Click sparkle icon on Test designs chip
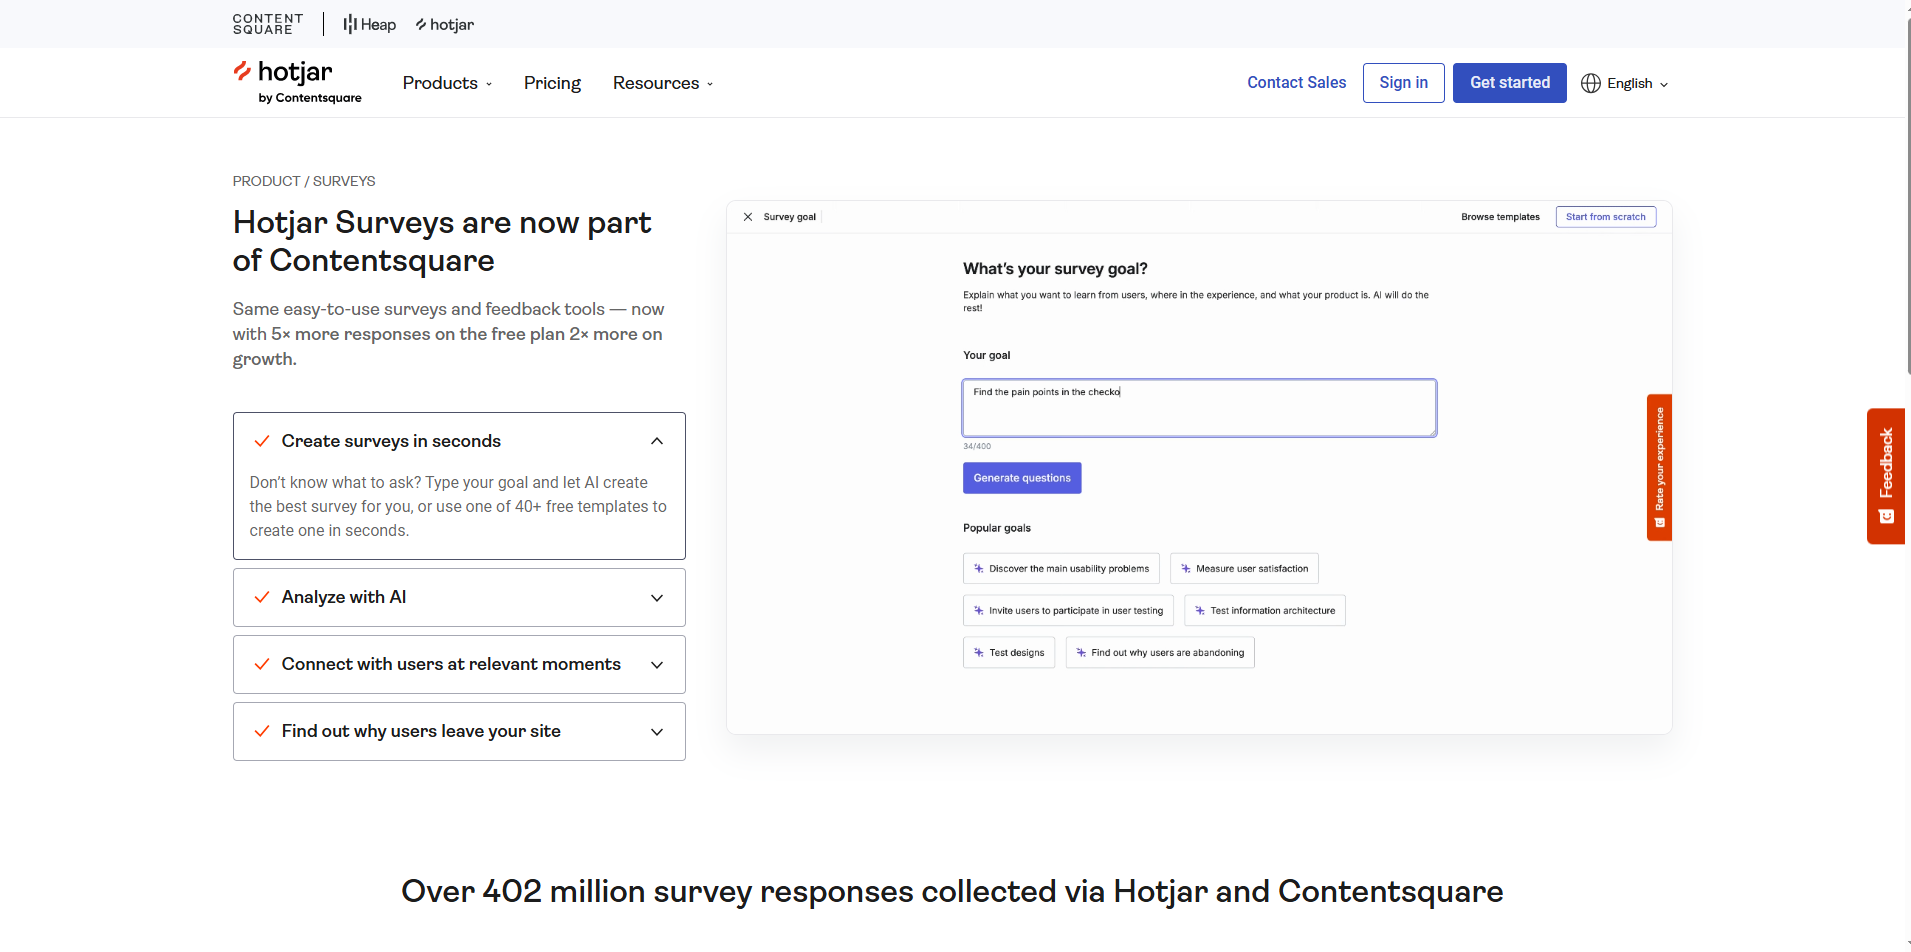 979,653
